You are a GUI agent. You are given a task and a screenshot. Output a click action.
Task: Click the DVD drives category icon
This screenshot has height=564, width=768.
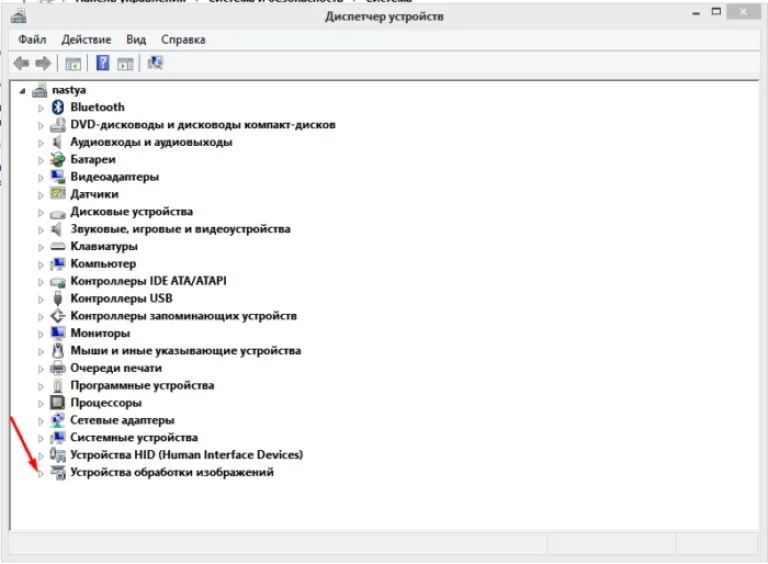coord(58,125)
